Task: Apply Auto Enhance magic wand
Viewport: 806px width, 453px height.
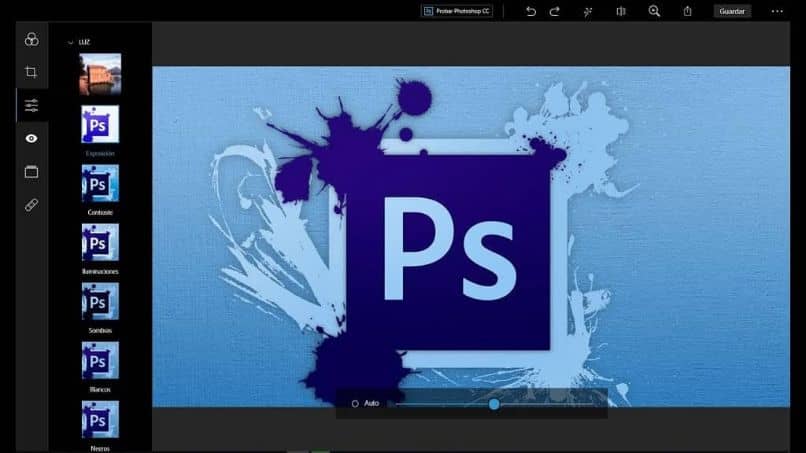Action: pyautogui.click(x=588, y=11)
